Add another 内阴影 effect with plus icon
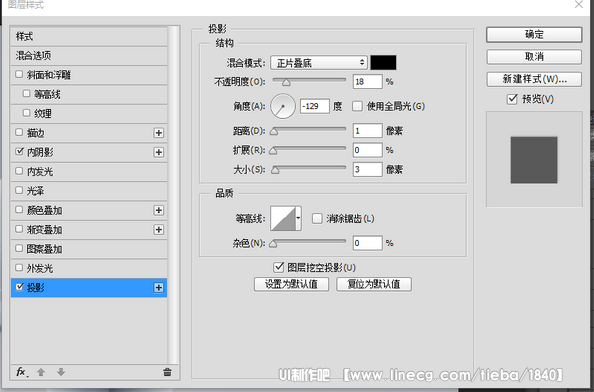Viewport: 594px width, 392px height. coord(159,152)
